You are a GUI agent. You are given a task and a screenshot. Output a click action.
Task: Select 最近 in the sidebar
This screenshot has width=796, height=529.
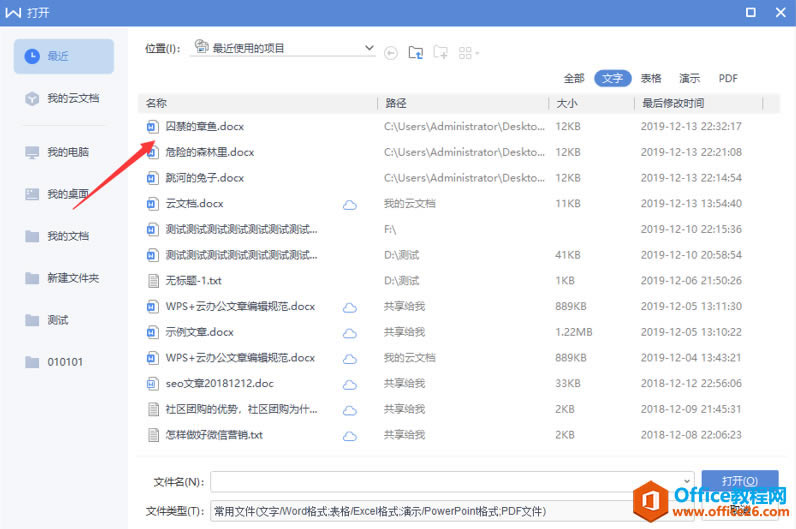[63, 56]
